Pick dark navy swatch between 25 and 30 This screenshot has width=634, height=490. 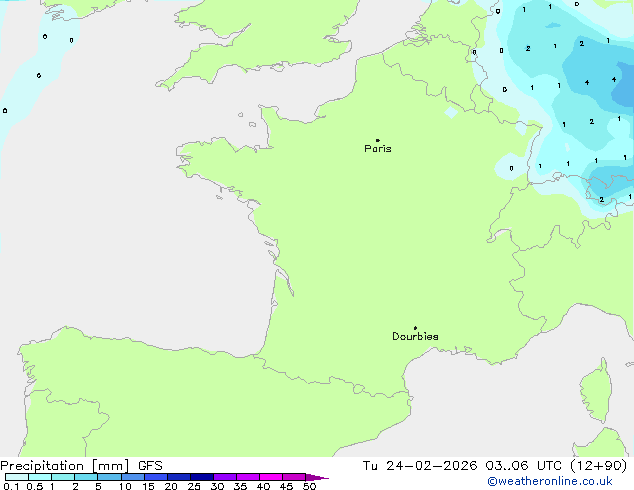[x=202, y=477]
